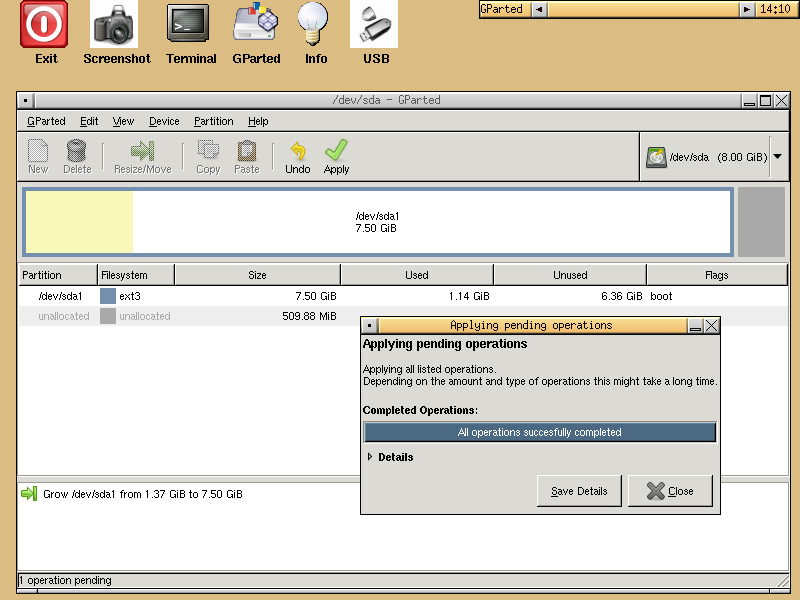
Task: Open the GParted window menu button in titlebar
Action: [26, 101]
